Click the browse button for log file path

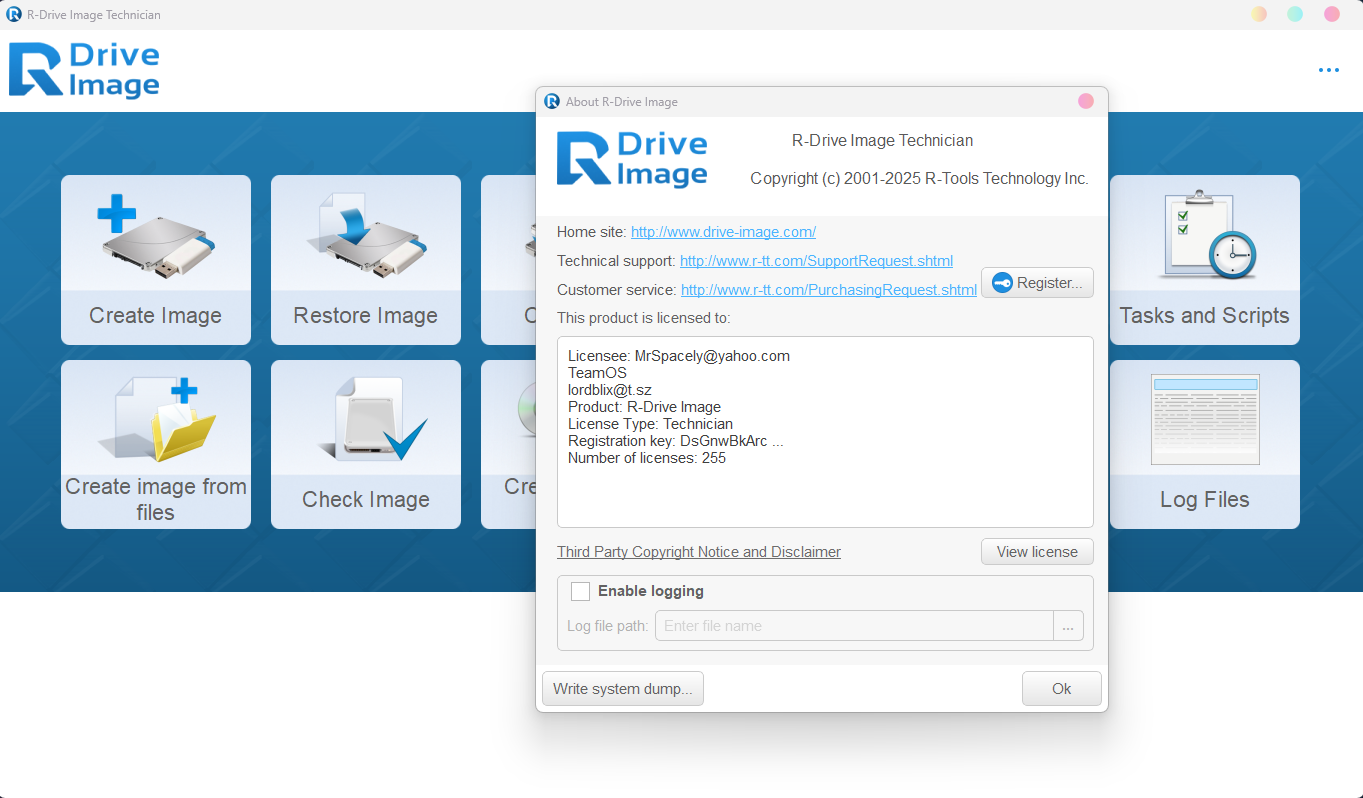(1068, 626)
